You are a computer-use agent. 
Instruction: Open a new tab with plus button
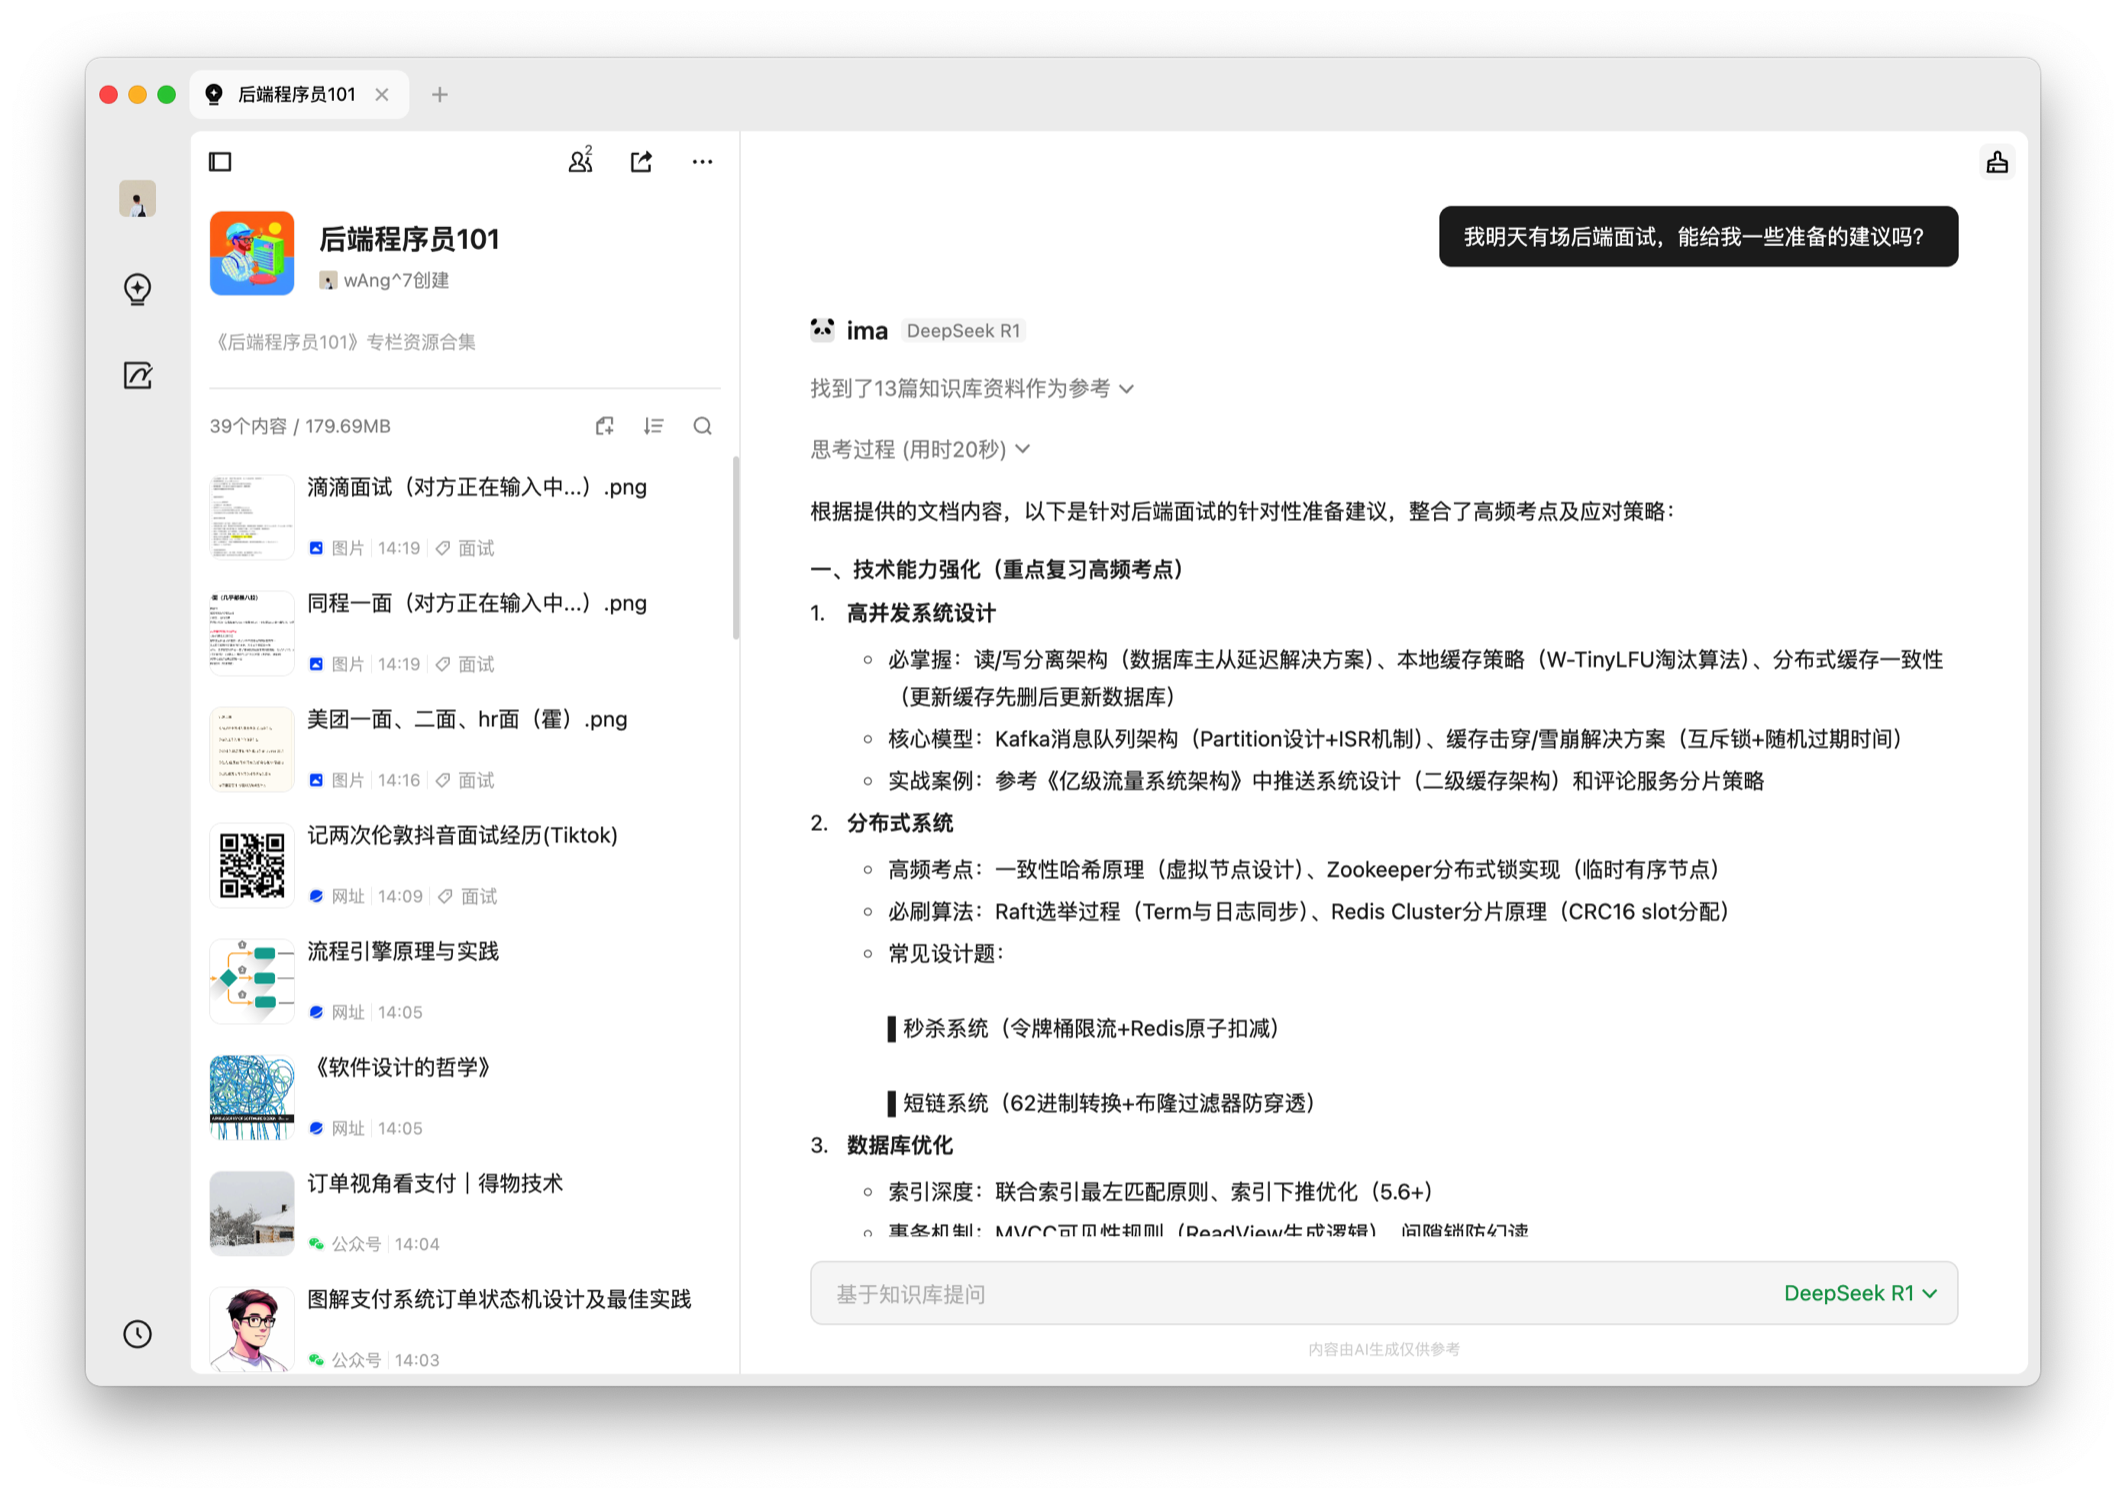(440, 95)
